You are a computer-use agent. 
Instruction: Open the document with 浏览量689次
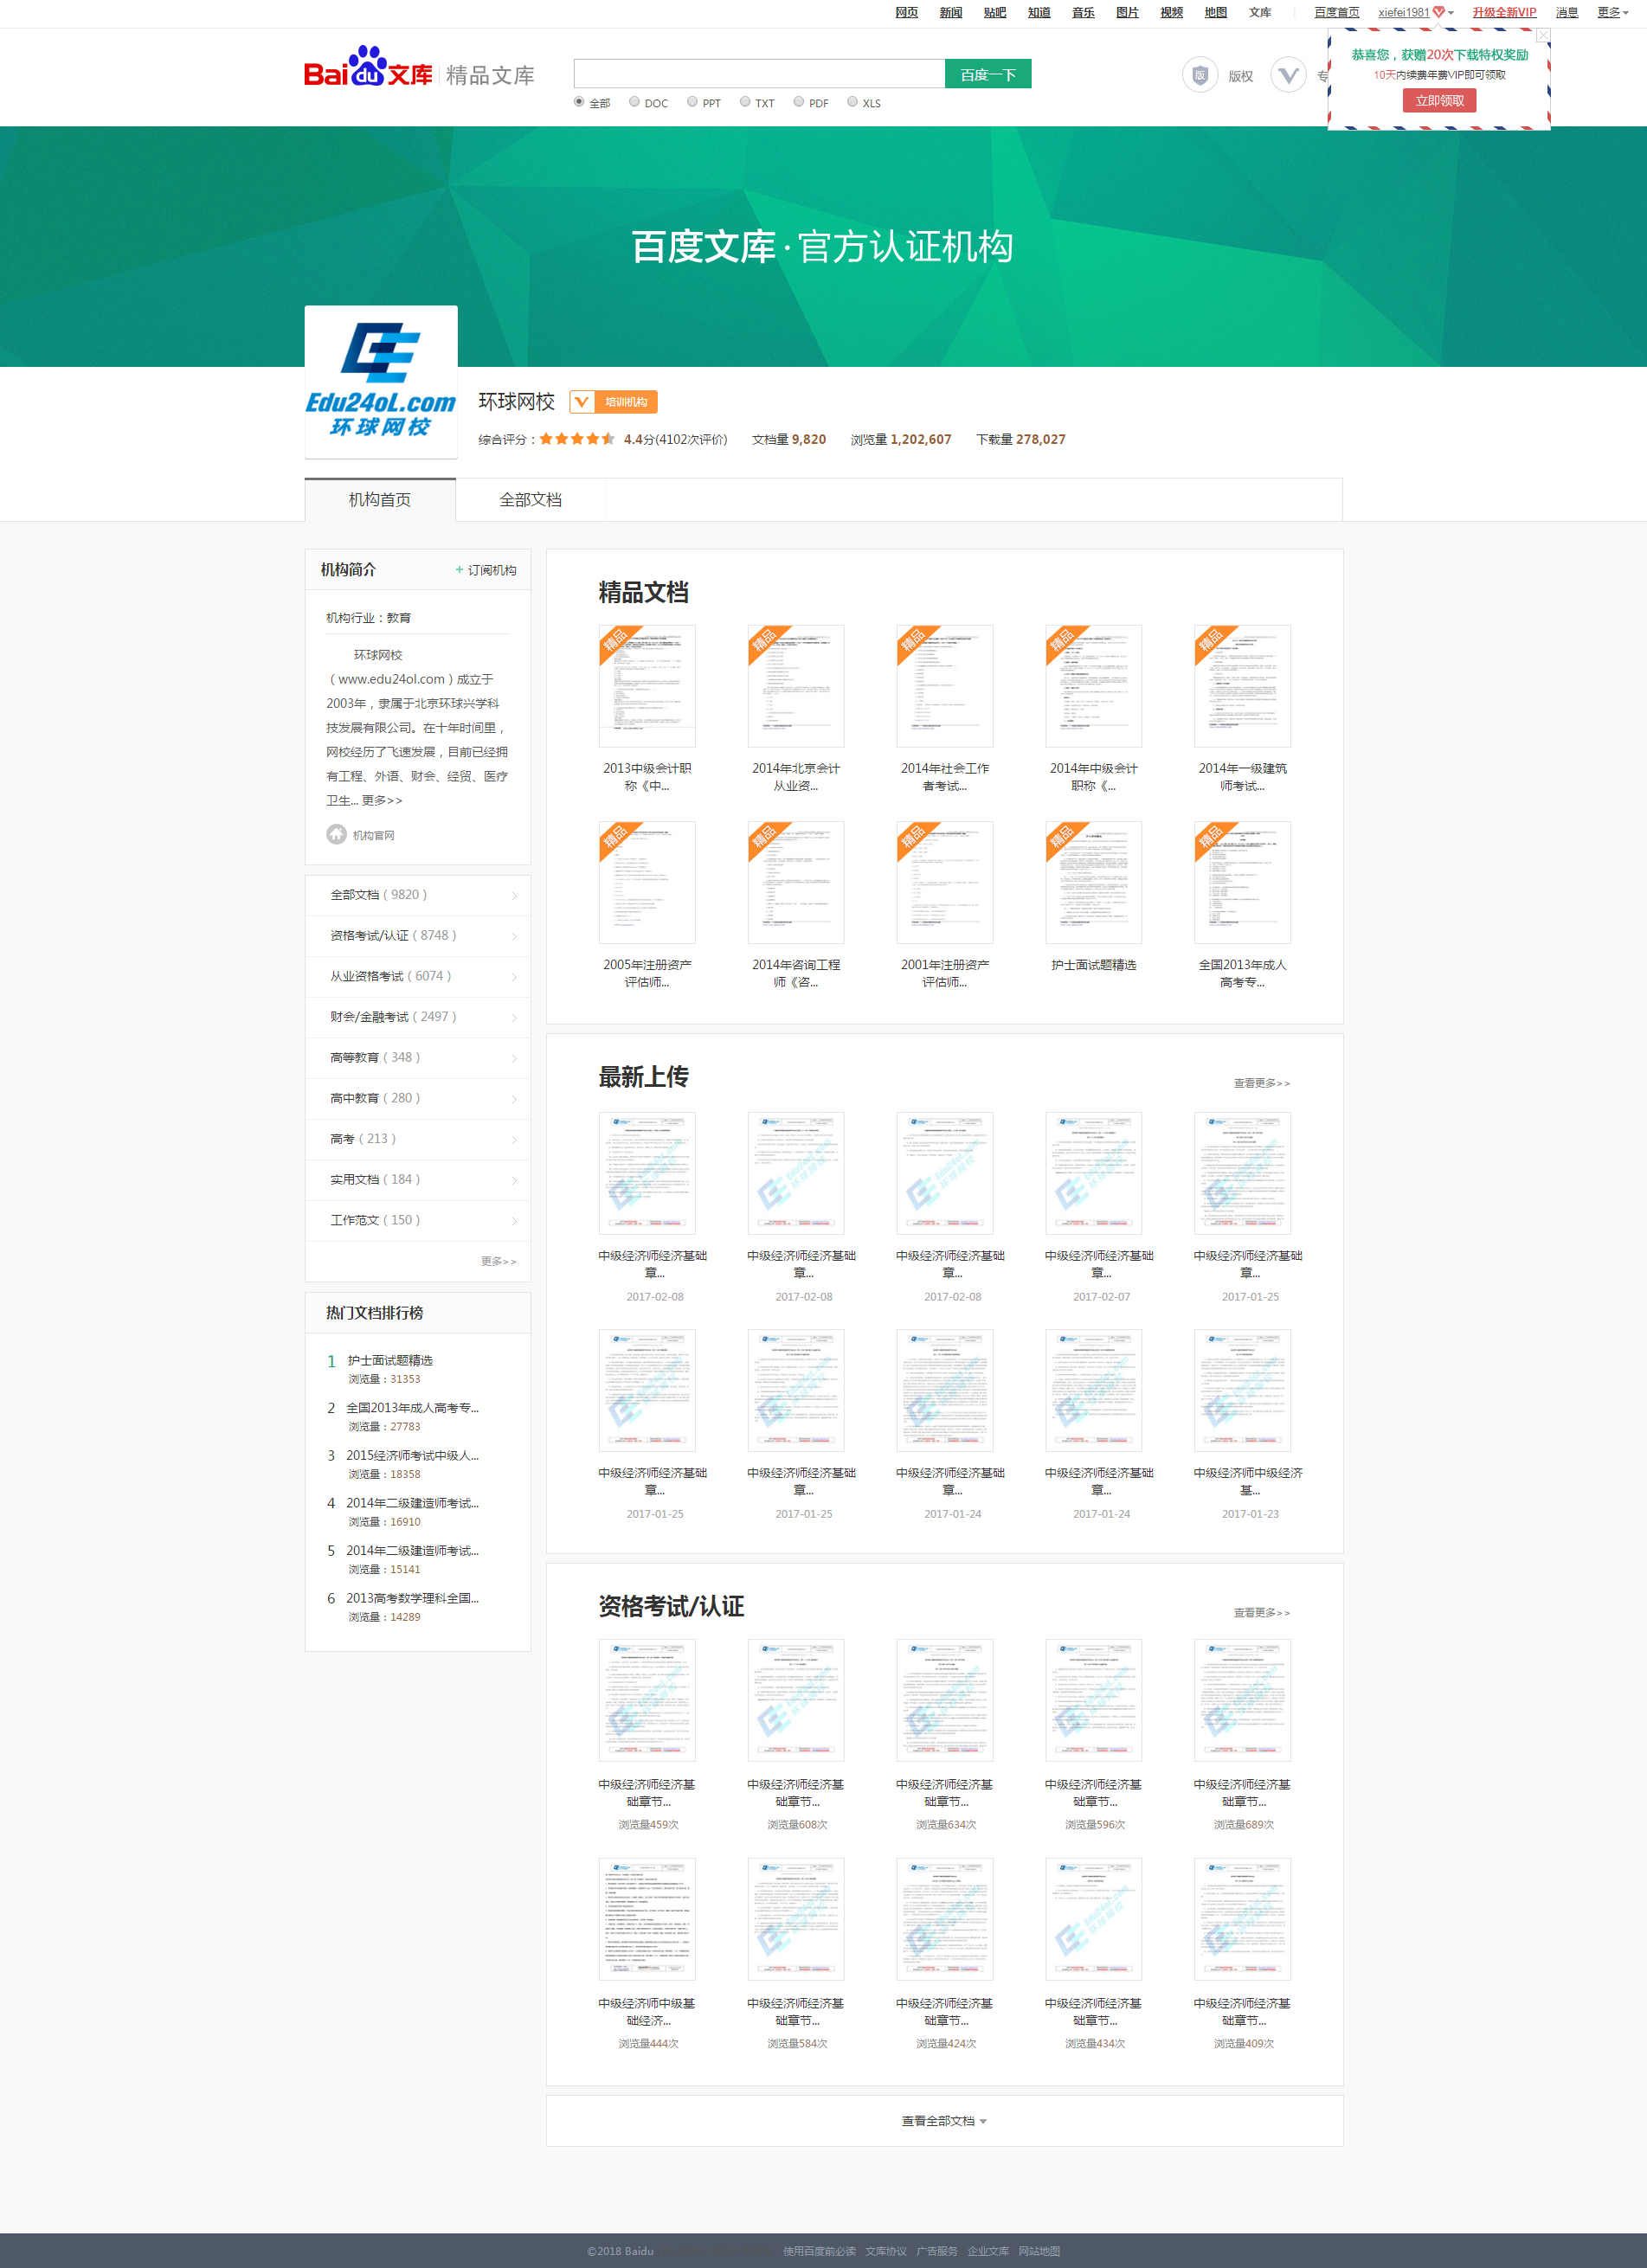click(1242, 1700)
